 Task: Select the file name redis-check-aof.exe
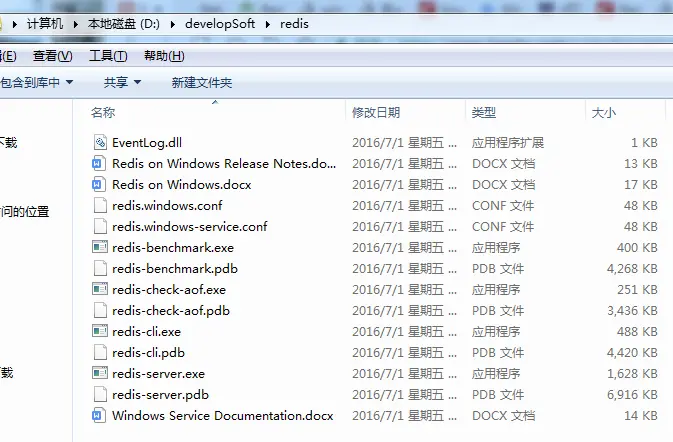(169, 290)
